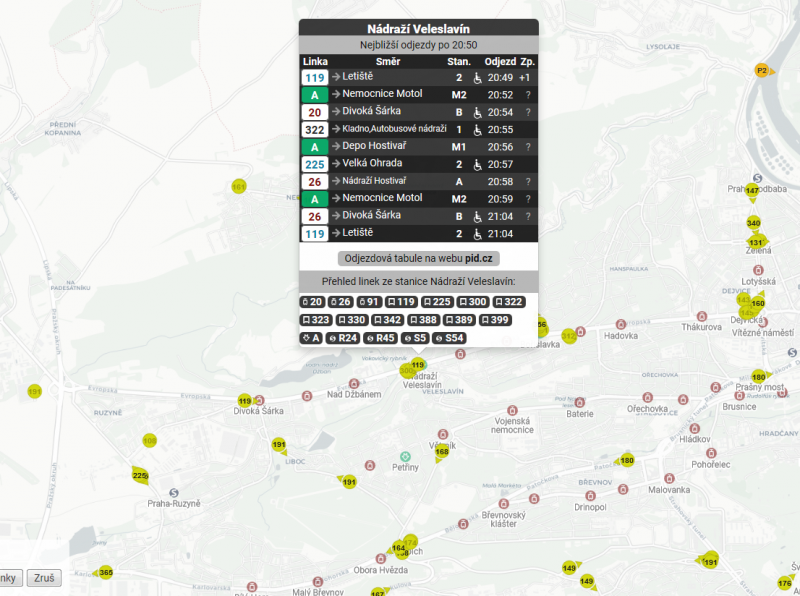800x596 pixels.
Task: Open bus line 389 badge
Action: pos(459,320)
